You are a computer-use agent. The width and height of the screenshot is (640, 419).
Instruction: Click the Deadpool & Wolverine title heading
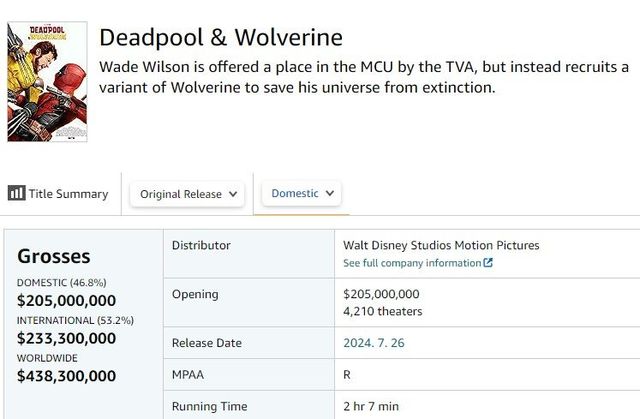(x=221, y=38)
